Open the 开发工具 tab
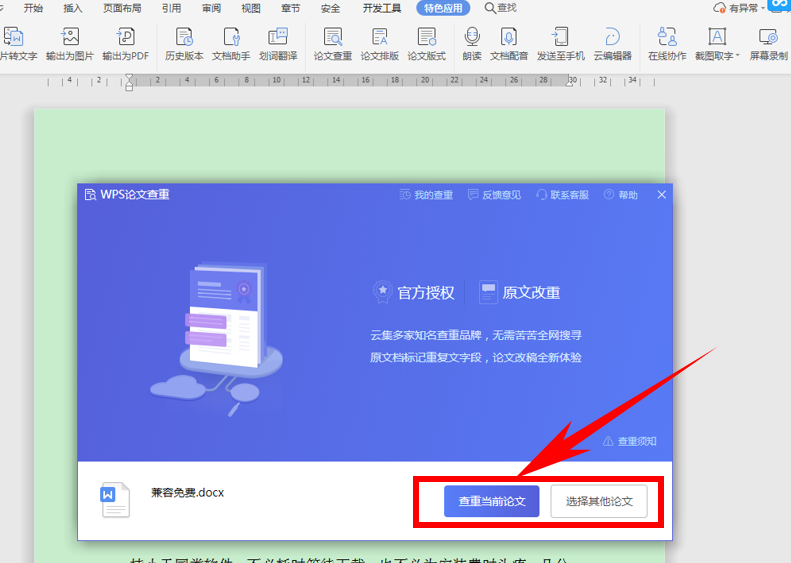The width and height of the screenshot is (791, 563). pos(382,8)
